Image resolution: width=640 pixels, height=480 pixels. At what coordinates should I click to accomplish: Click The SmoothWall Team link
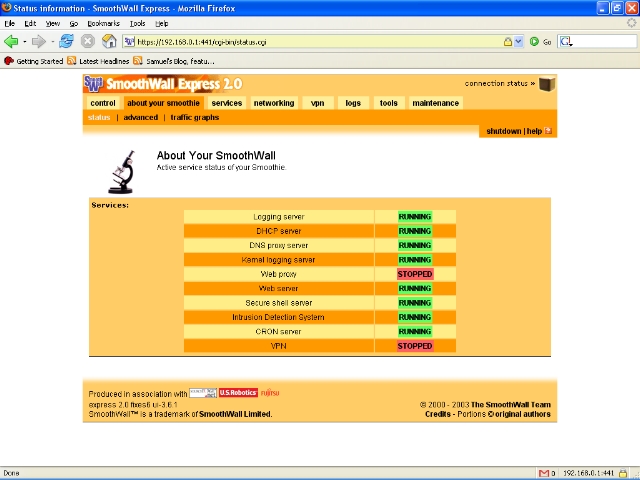(511, 405)
